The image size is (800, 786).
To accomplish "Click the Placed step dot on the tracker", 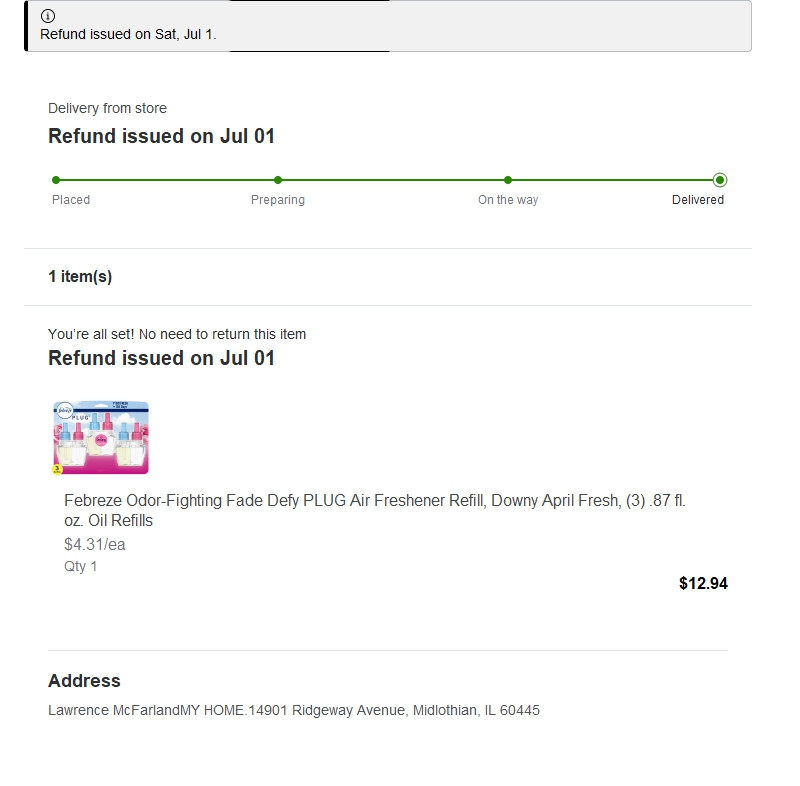I will (56, 180).
